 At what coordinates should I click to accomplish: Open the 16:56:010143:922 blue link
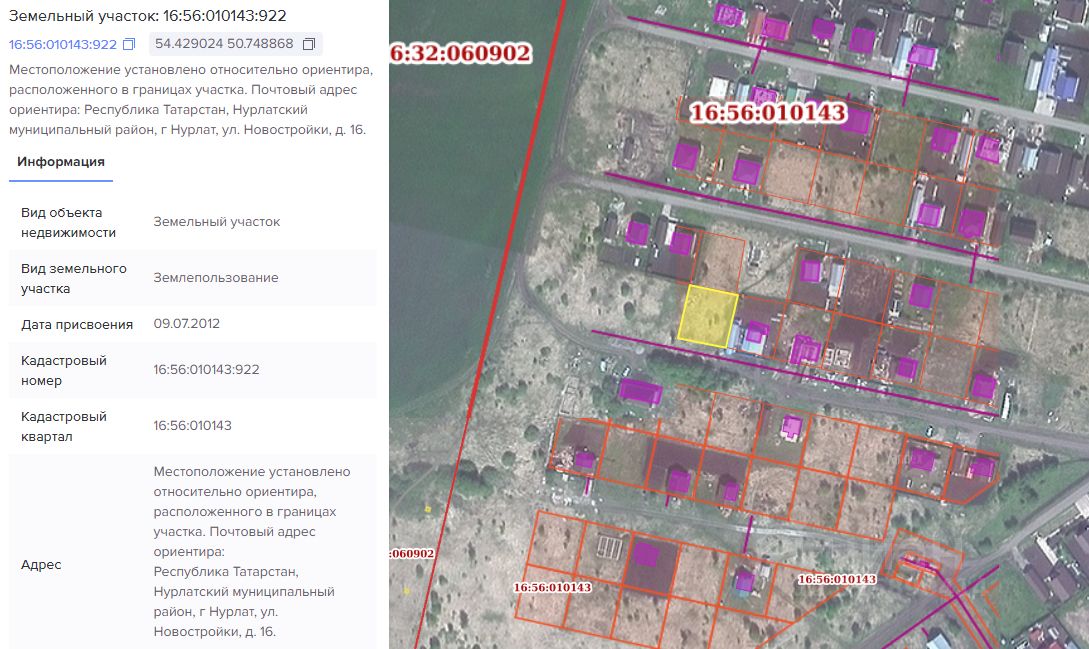pyautogui.click(x=63, y=44)
